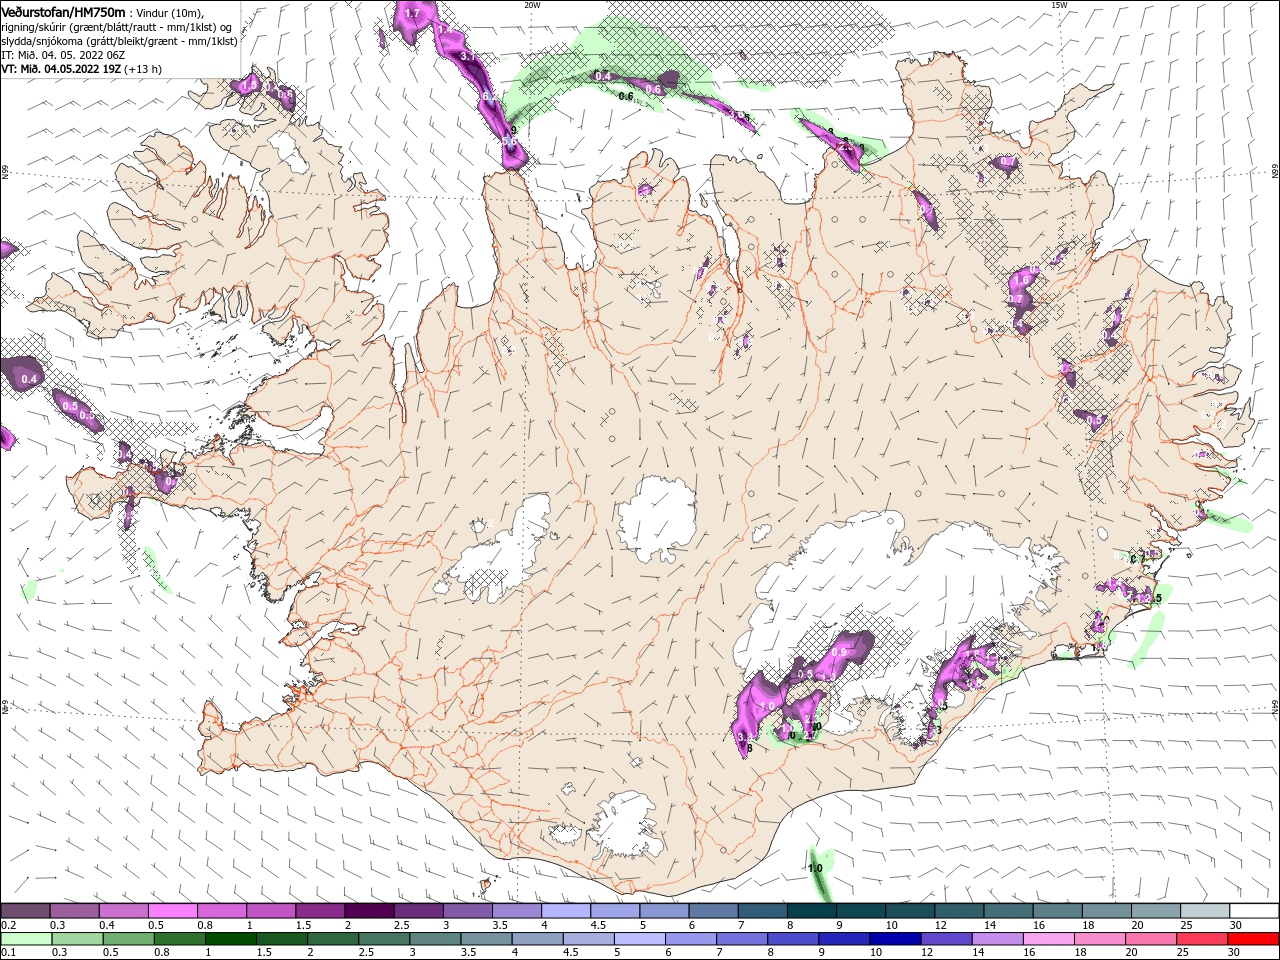Select the lower legend swatch between 3.5 and 4
The image size is (1280, 960).
(485, 939)
